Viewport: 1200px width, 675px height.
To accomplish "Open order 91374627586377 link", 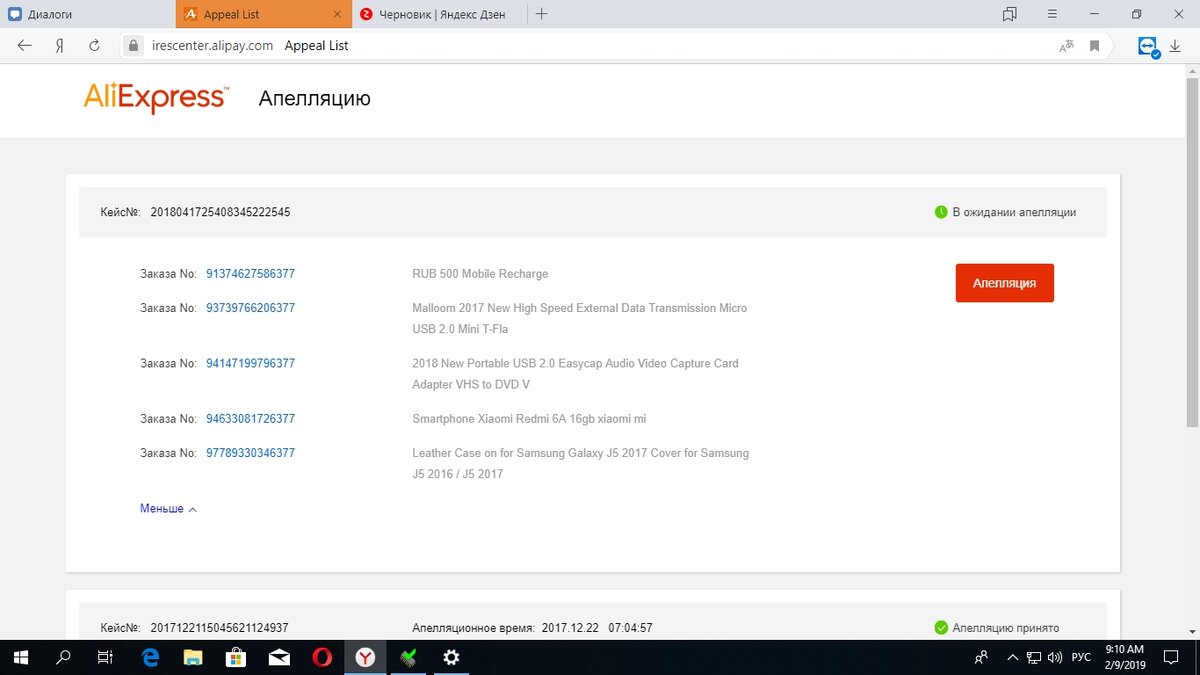I will (x=250, y=274).
